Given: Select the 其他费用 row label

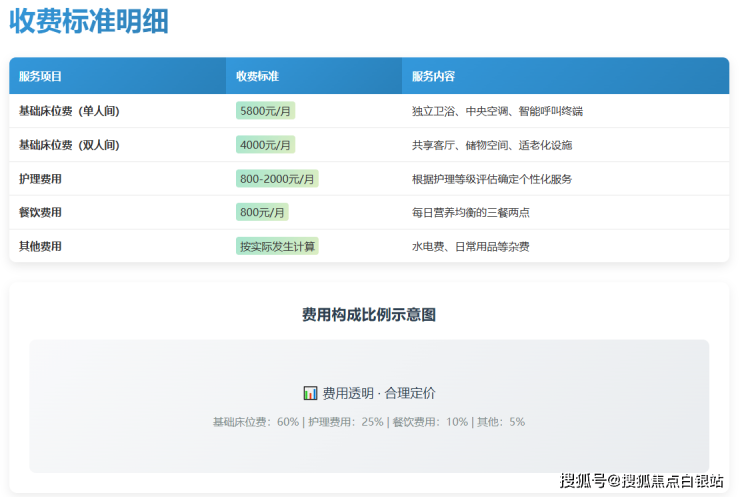Looking at the screenshot, I should (40, 246).
